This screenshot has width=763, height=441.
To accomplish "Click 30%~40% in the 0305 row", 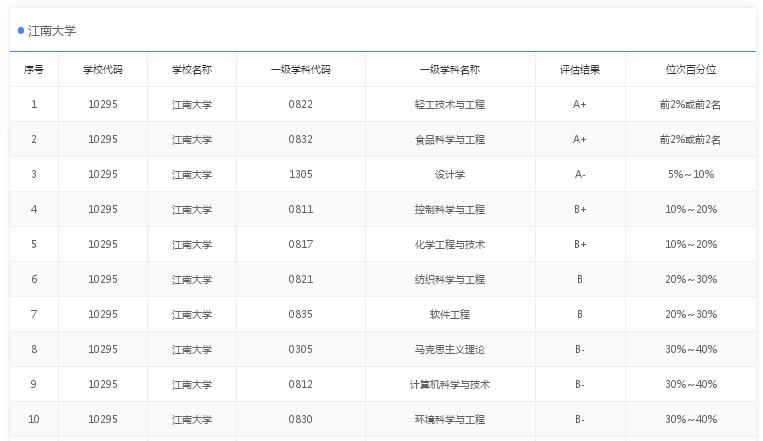I will pyautogui.click(x=691, y=349).
